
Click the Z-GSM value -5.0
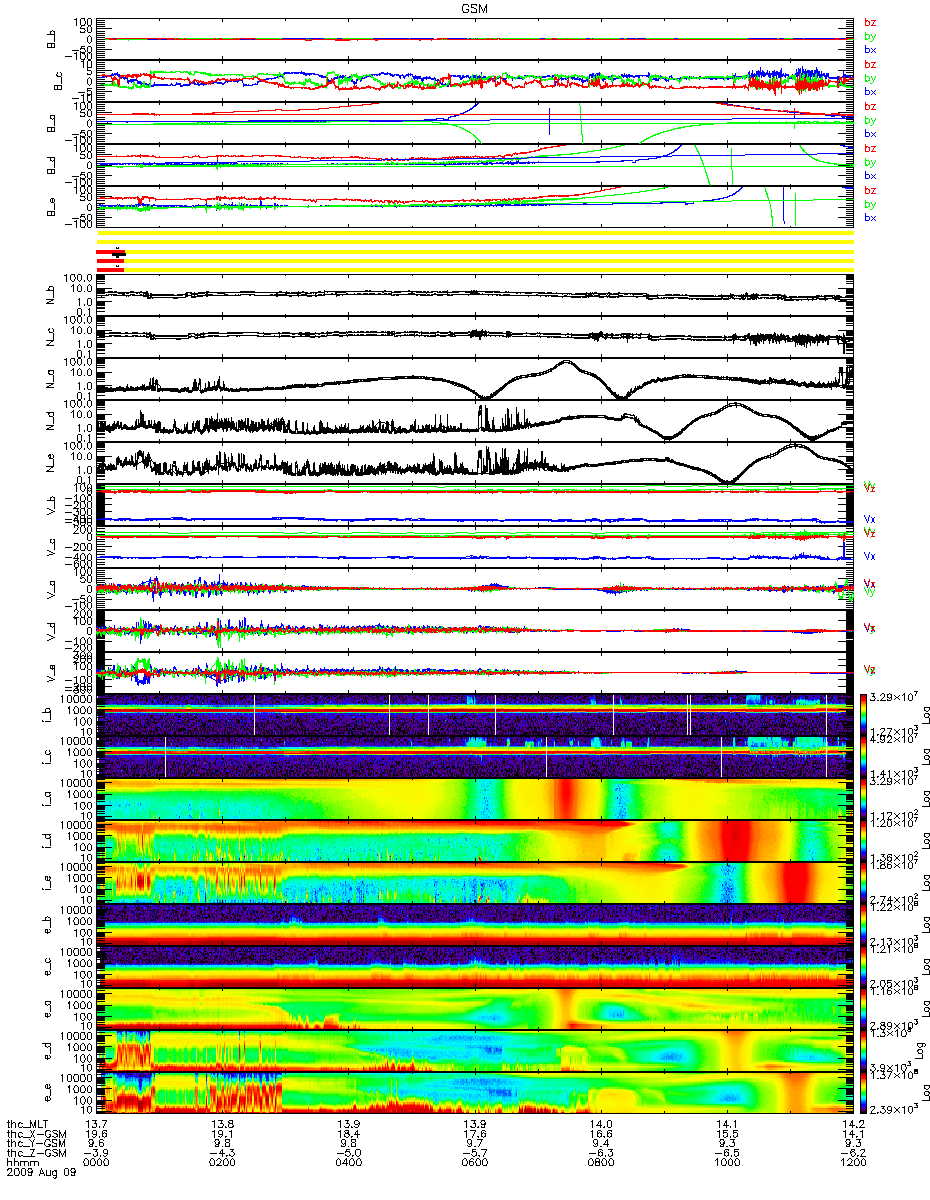(x=349, y=1154)
